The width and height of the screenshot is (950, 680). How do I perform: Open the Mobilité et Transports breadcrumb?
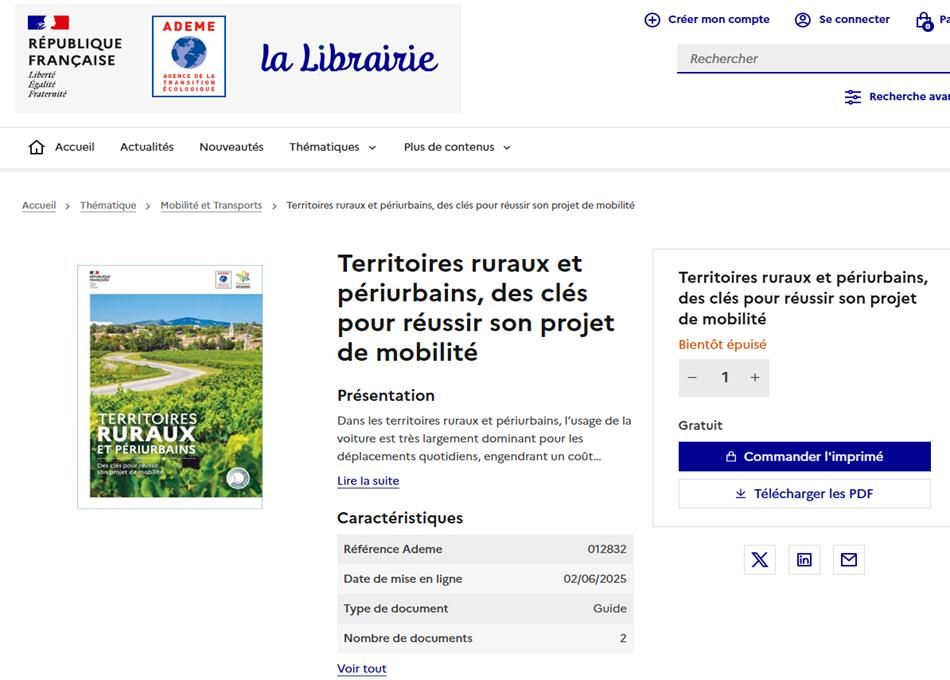[x=211, y=205]
